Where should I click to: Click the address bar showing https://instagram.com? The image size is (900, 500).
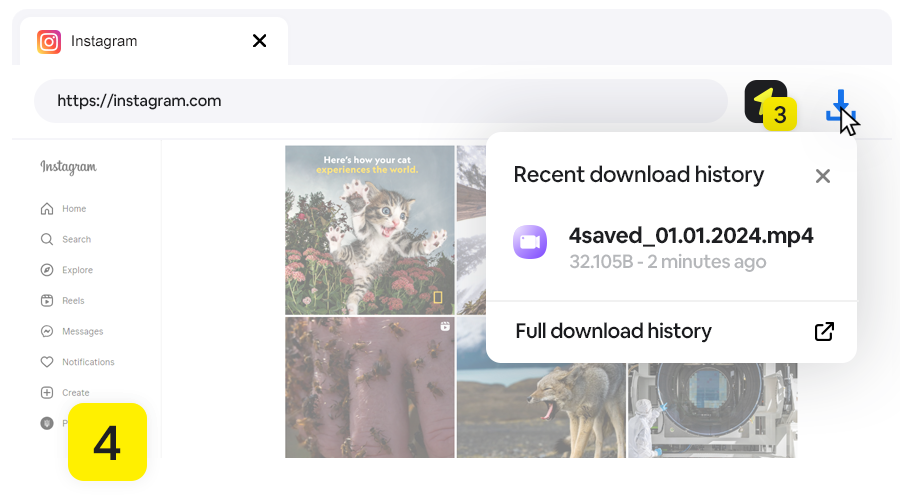click(380, 101)
